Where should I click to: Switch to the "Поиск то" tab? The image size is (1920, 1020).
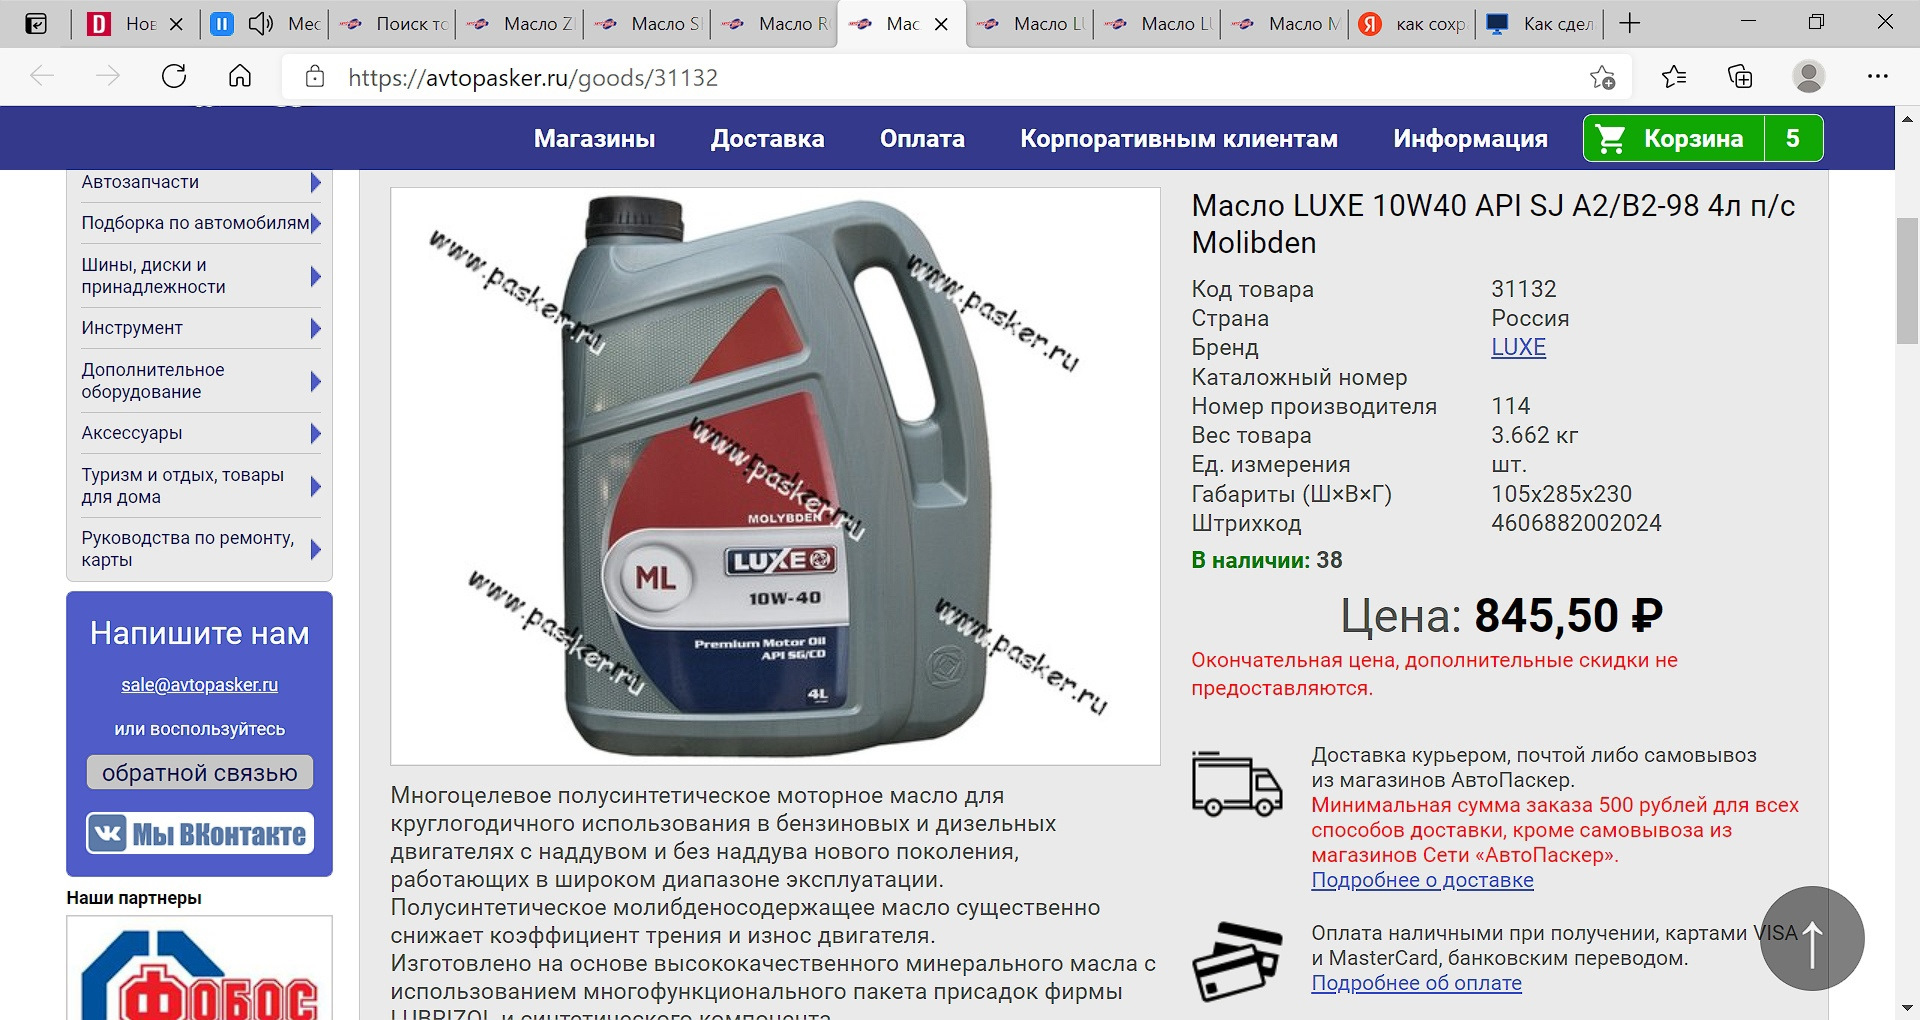pyautogui.click(x=392, y=24)
